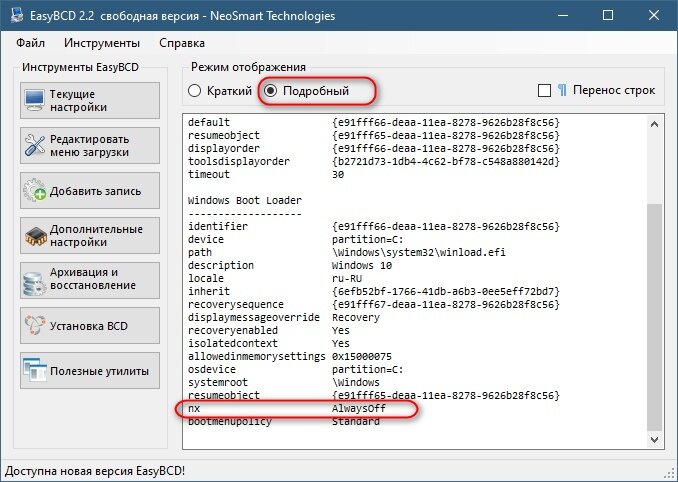
Task: Click the Дополнительные настройки button label
Action: (x=96, y=236)
